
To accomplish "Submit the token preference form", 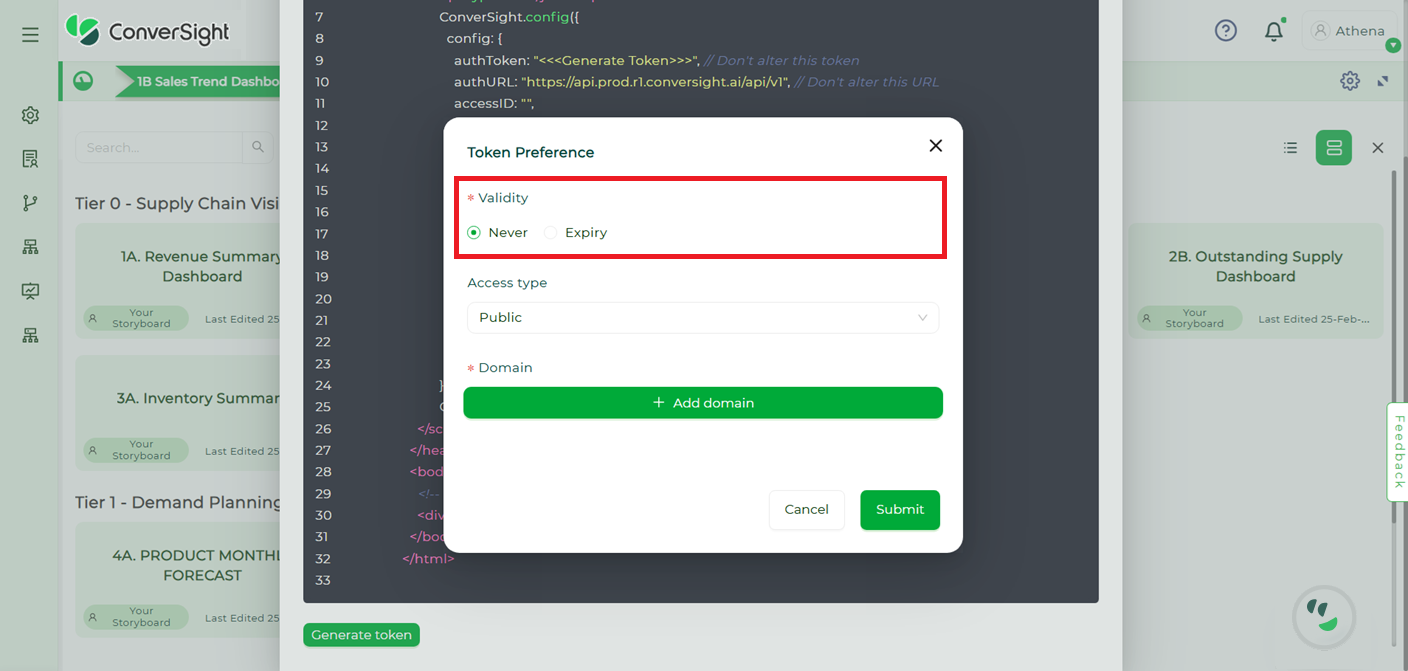I will point(900,510).
